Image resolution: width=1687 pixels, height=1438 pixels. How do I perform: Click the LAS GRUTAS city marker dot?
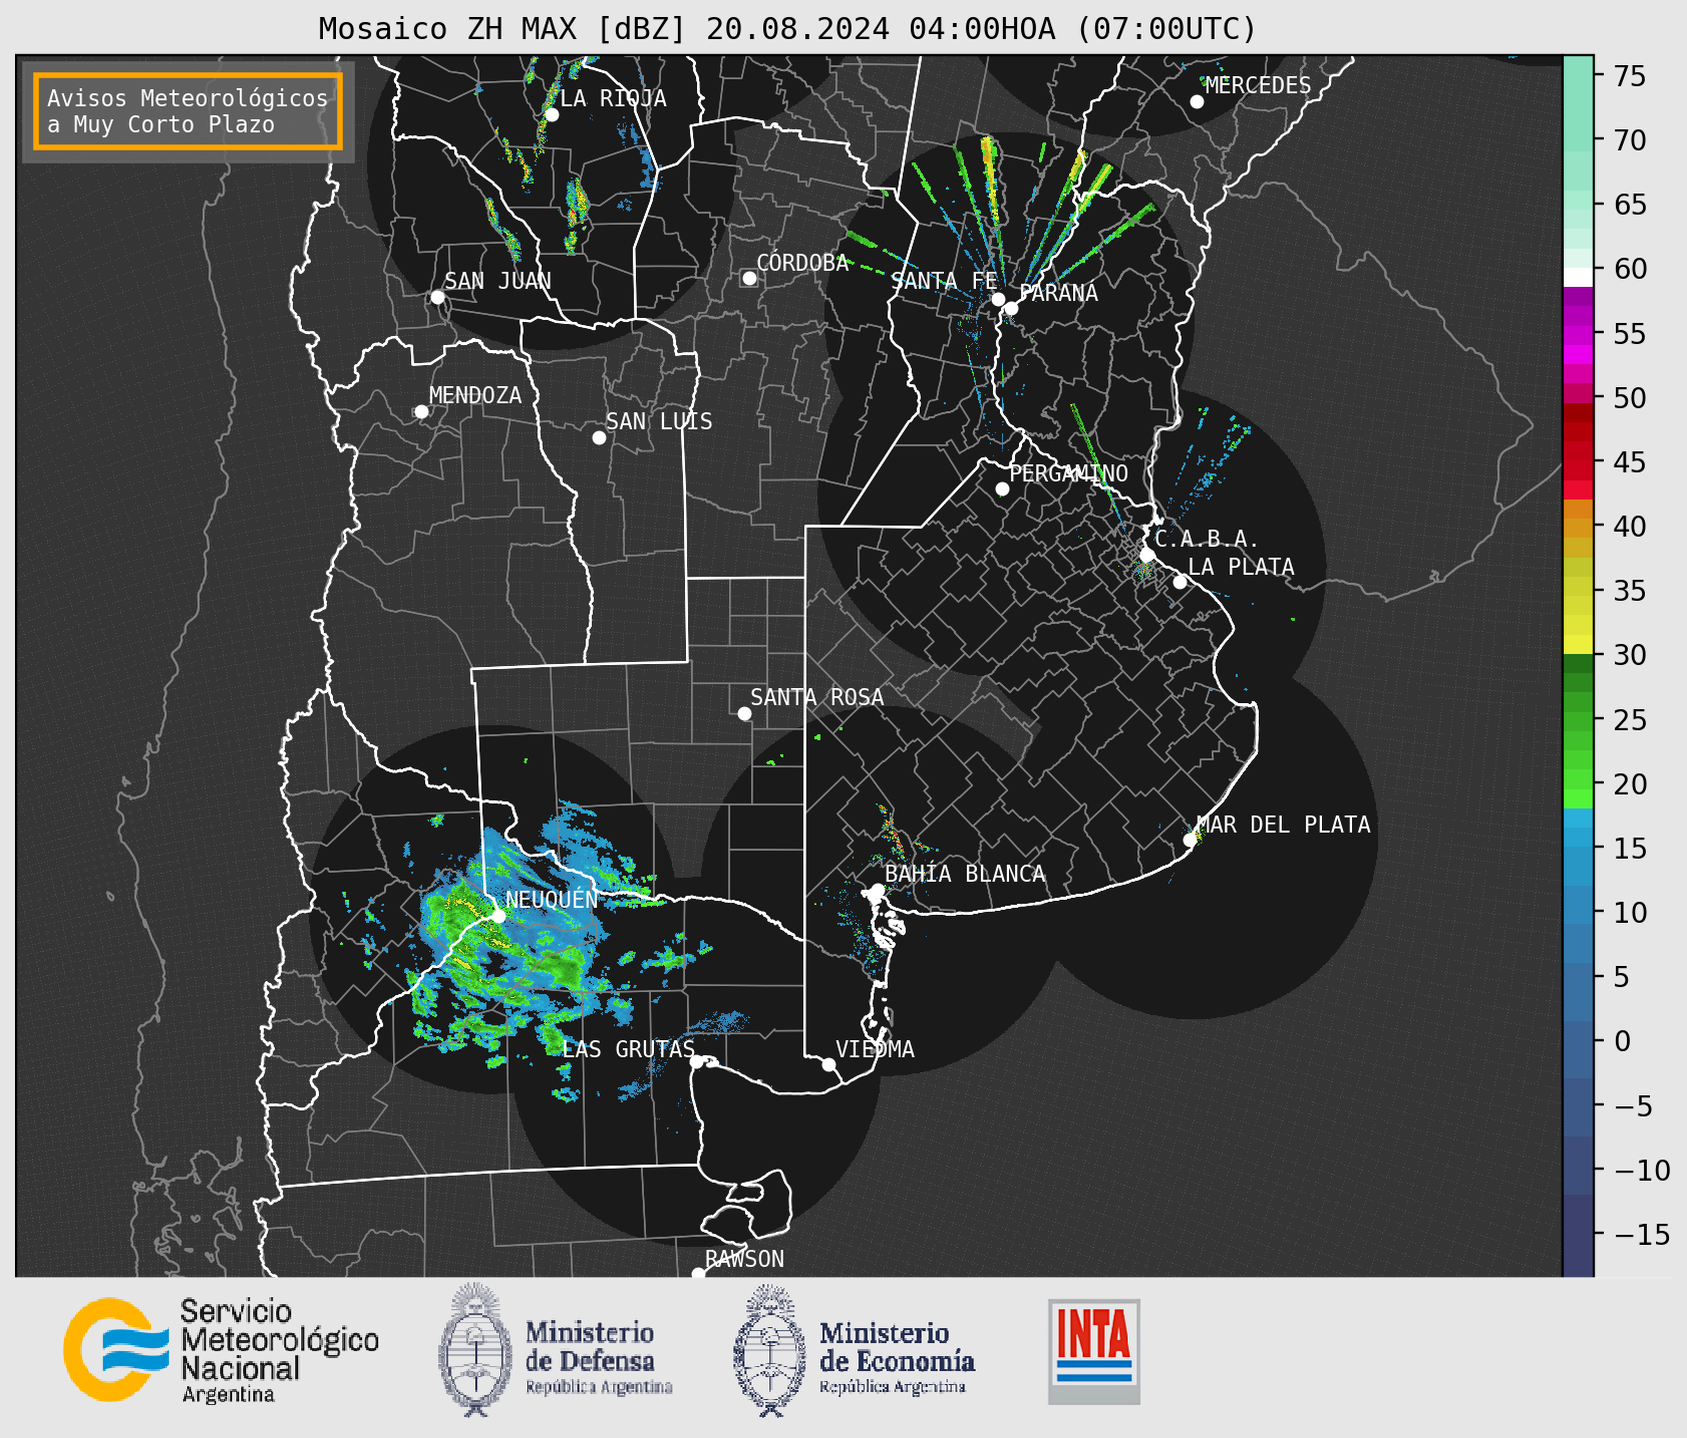697,1062
